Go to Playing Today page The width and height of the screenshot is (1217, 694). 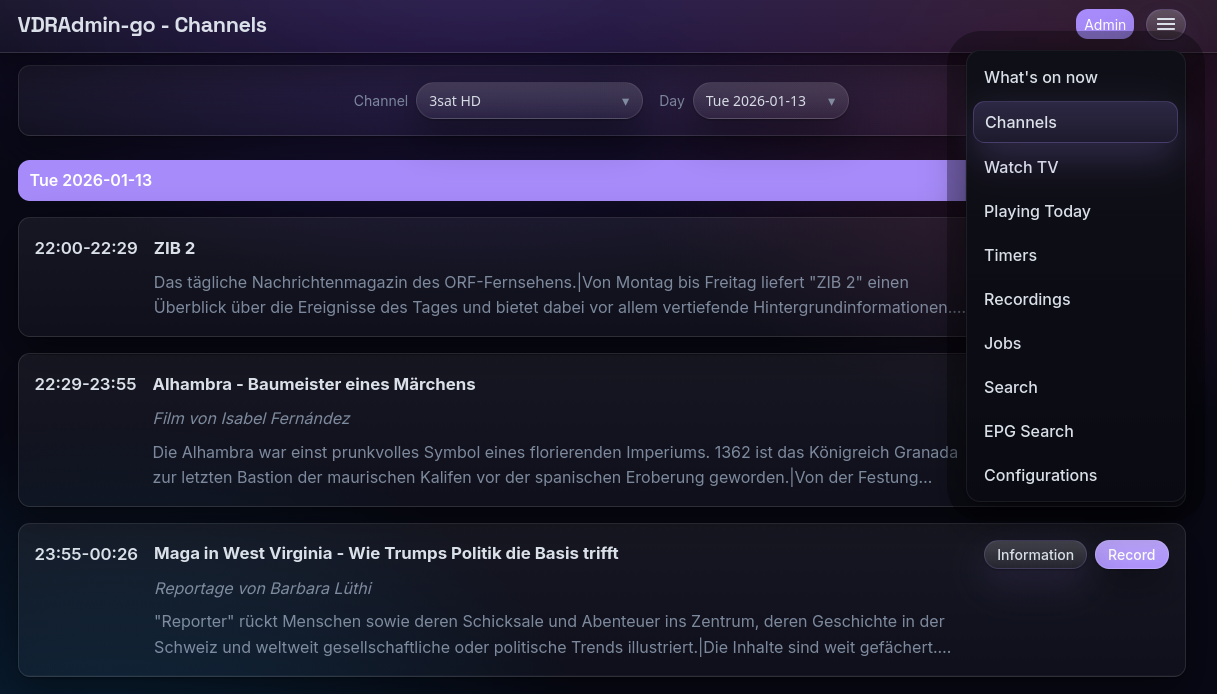pos(1037,211)
